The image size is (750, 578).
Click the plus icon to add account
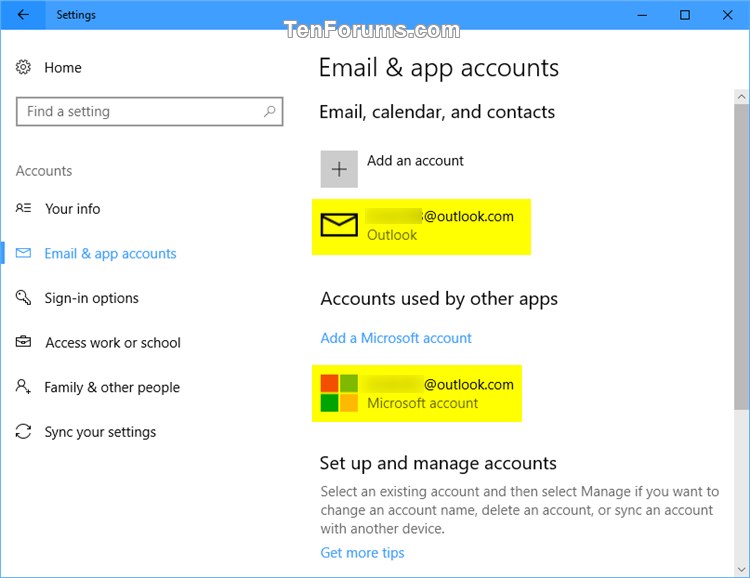click(x=339, y=169)
